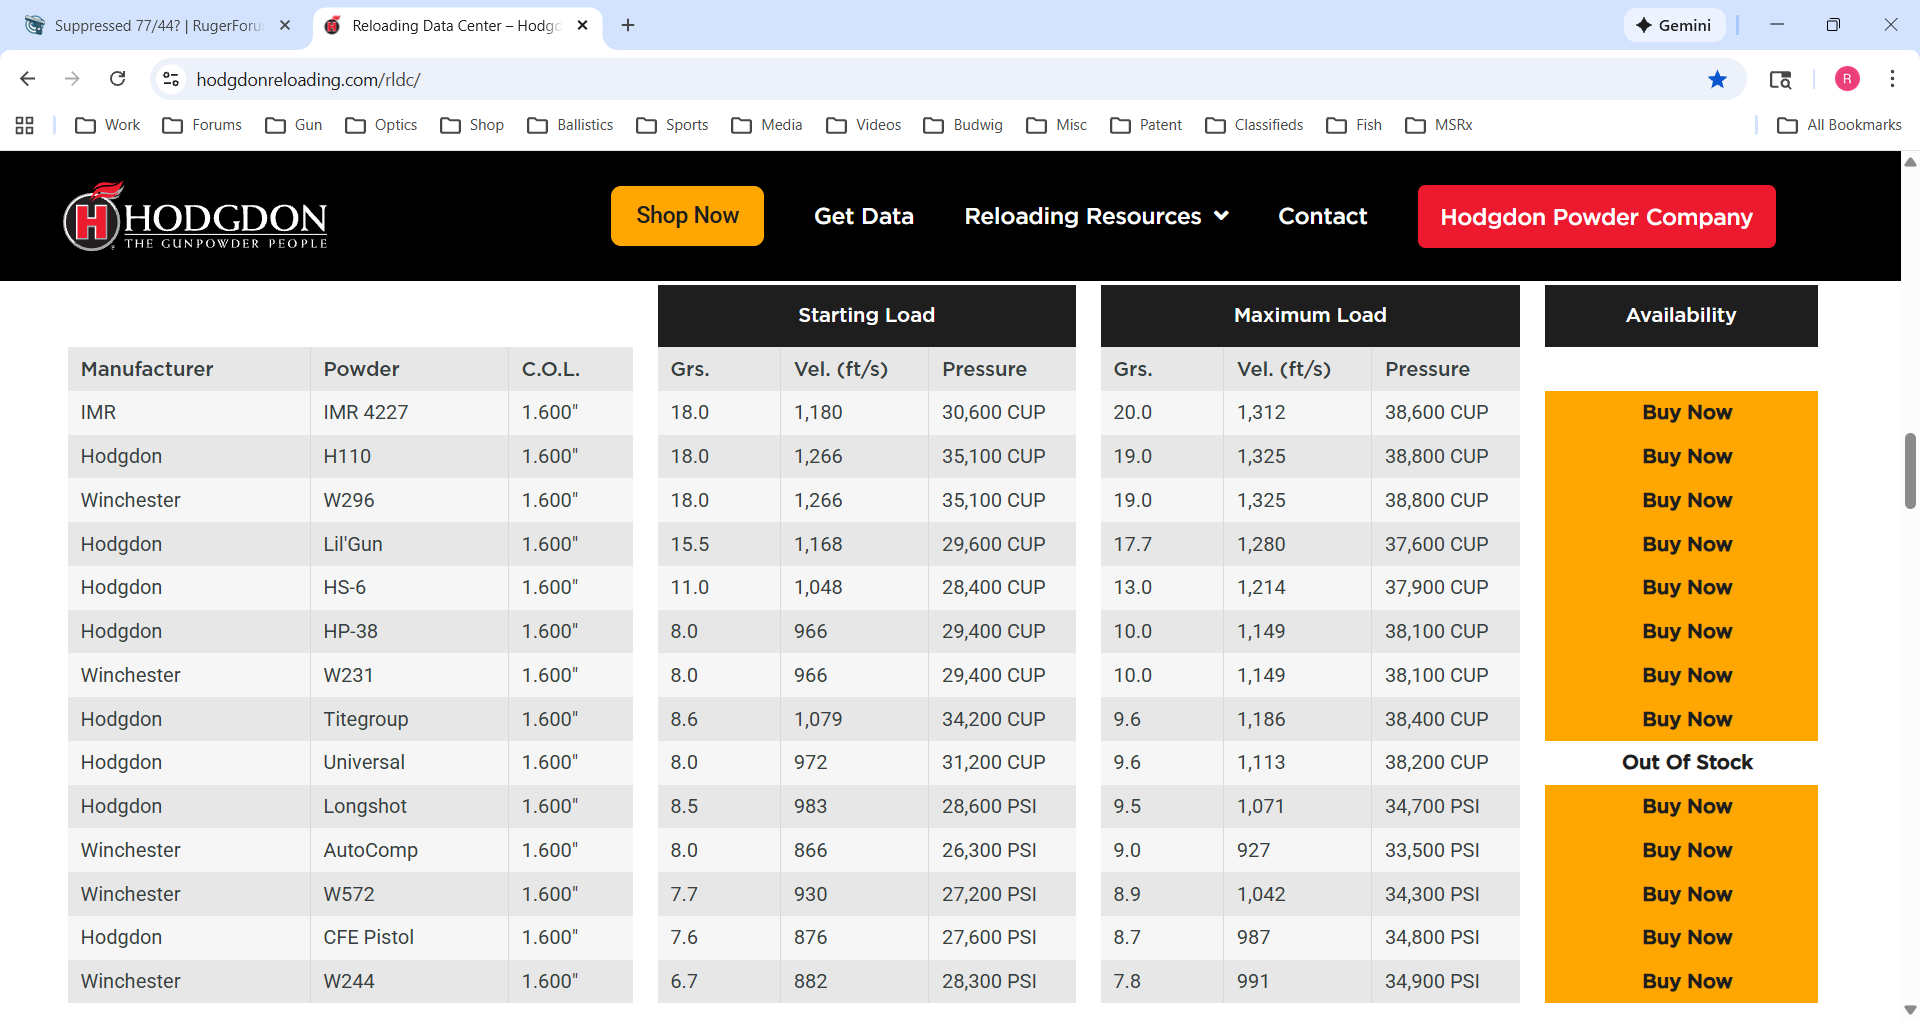Viewport: 1920px width, 1020px height.
Task: Close the Suppressed 77/44 tab
Action: pos(285,25)
